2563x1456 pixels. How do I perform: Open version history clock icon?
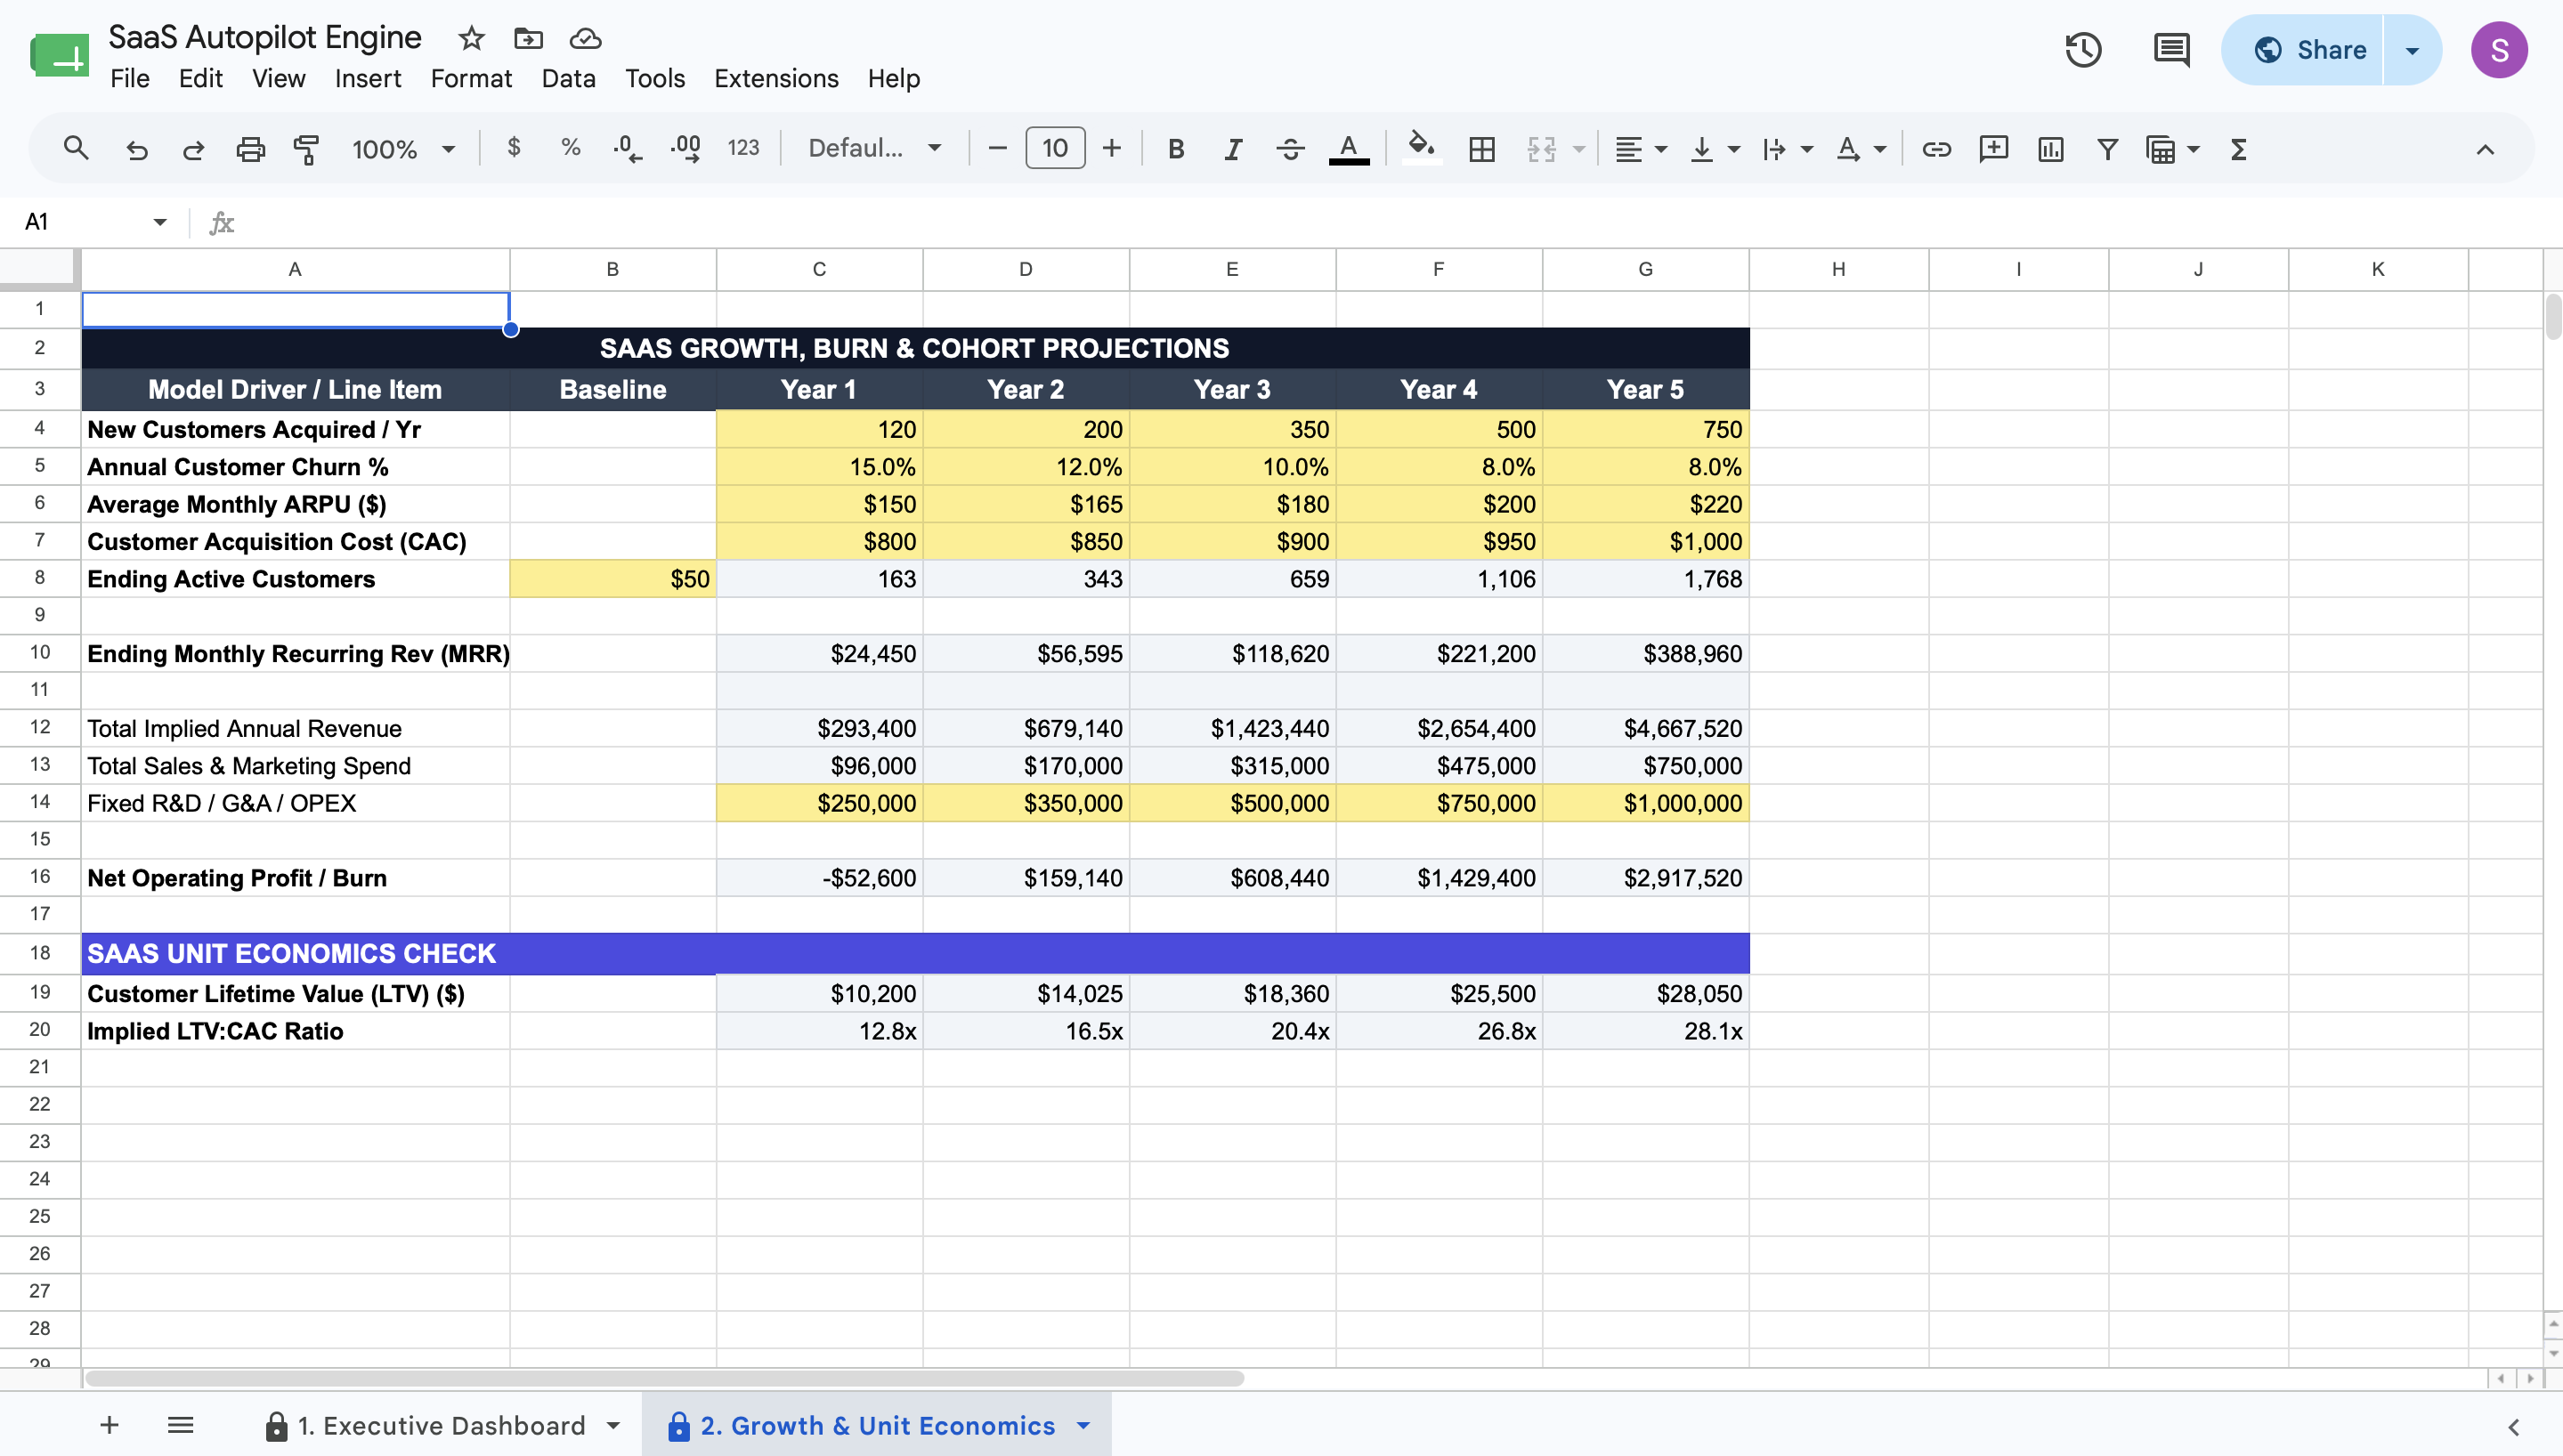(x=2083, y=50)
